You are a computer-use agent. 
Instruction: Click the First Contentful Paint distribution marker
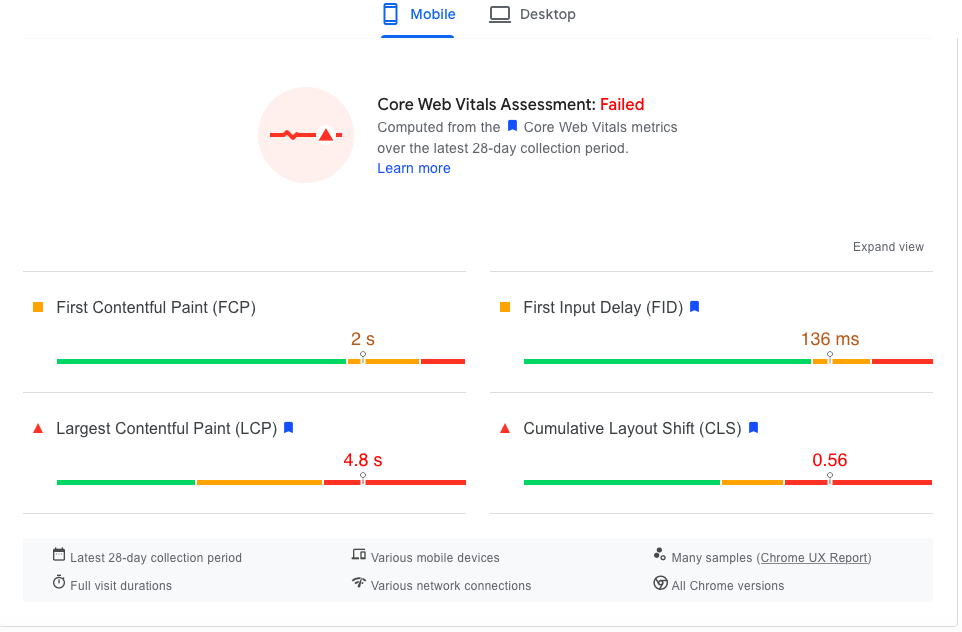(x=363, y=357)
